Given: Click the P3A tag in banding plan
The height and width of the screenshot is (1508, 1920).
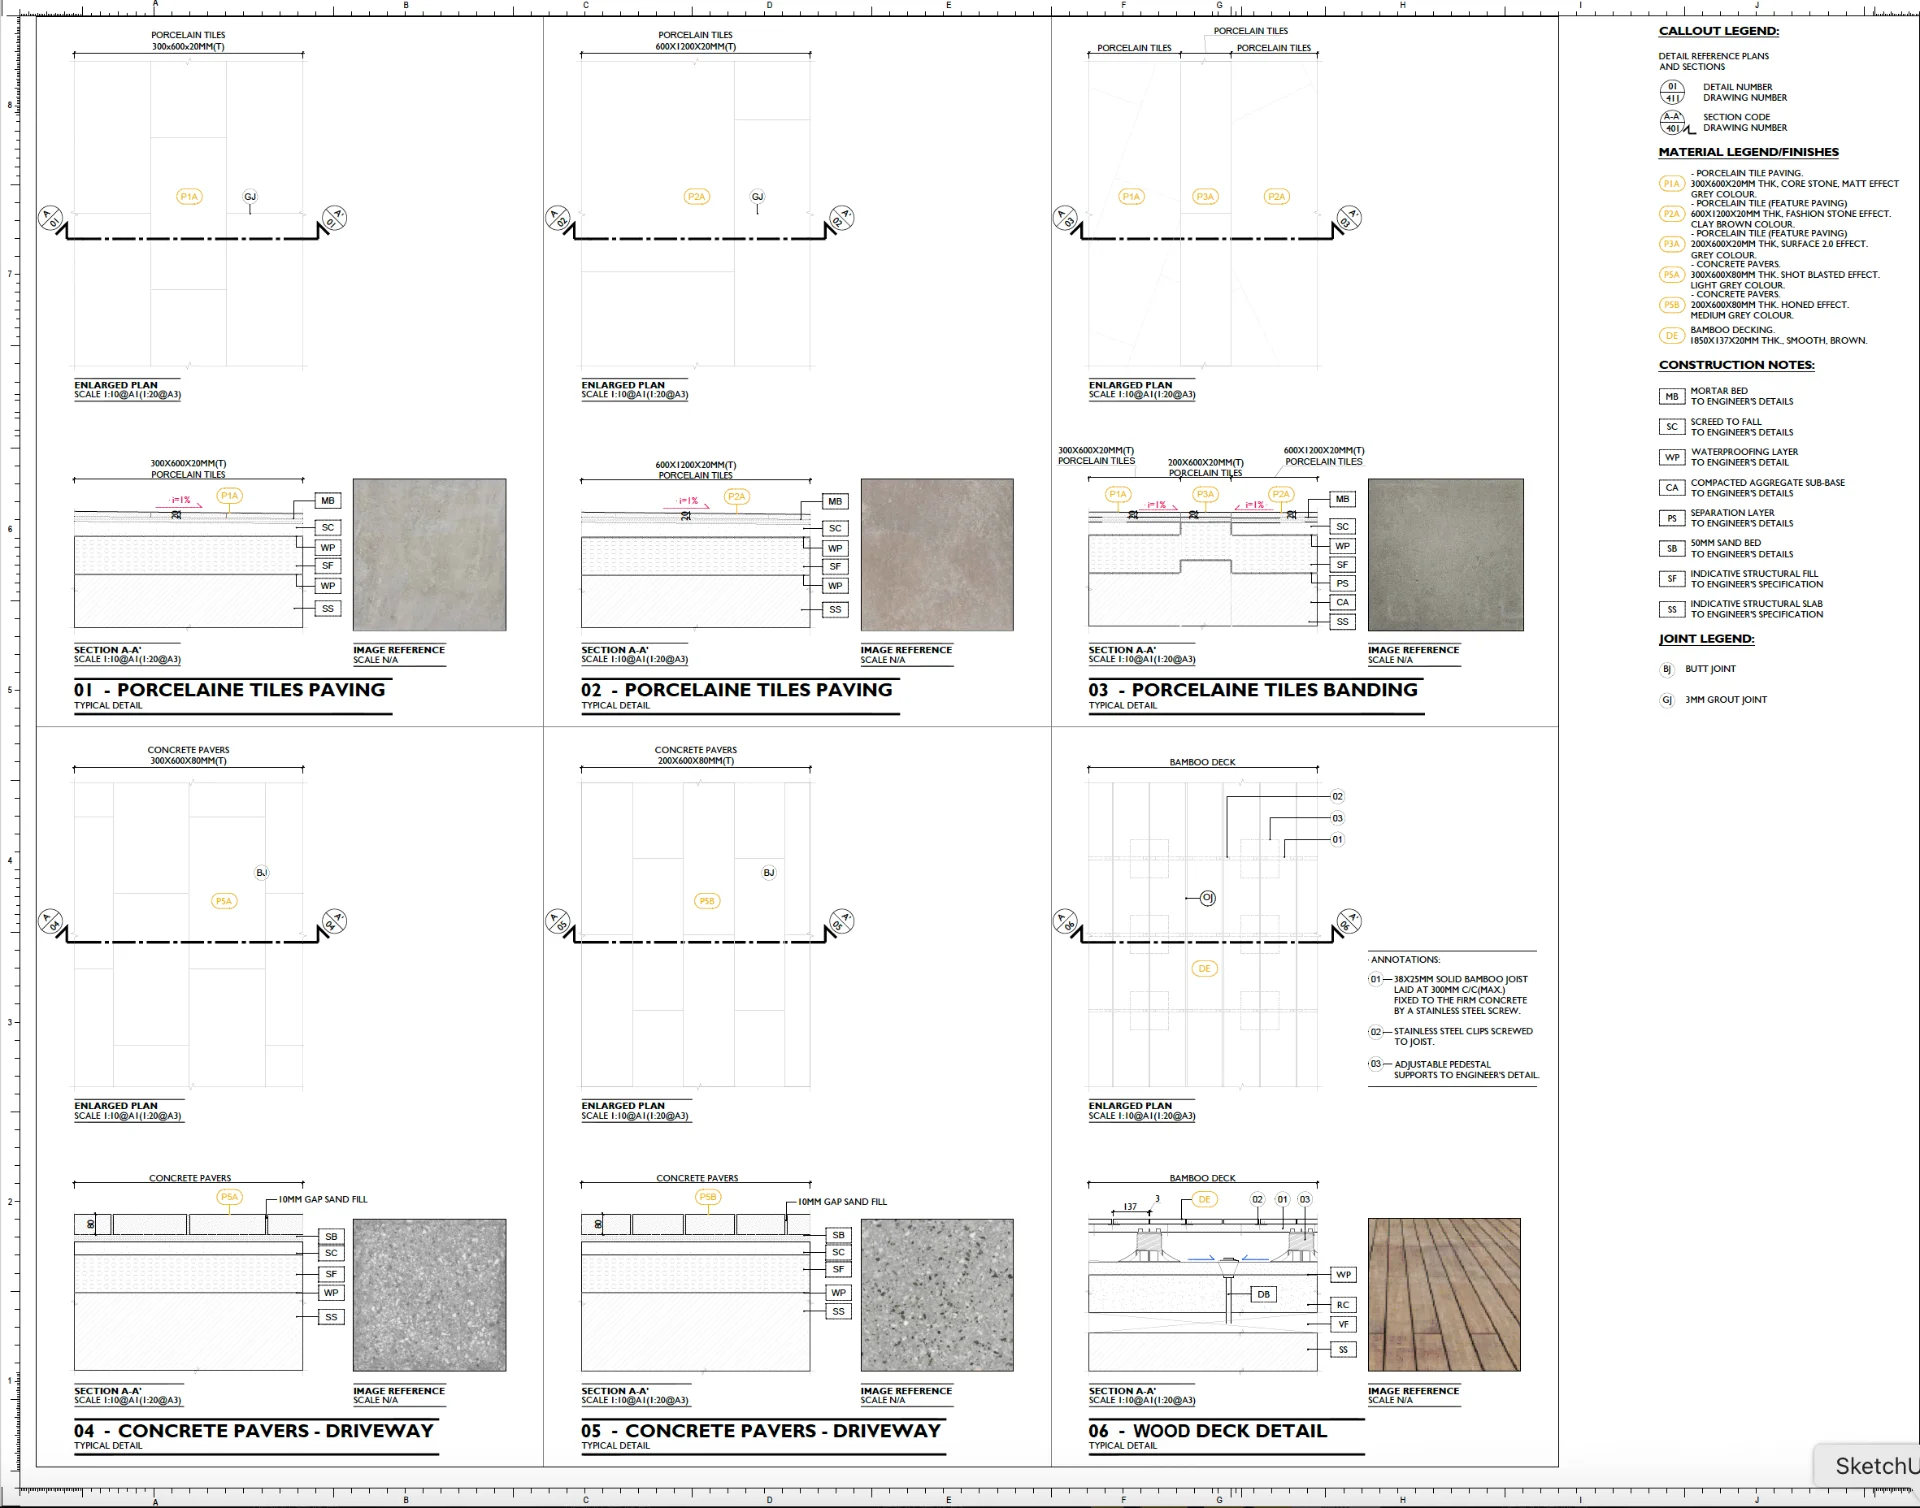Looking at the screenshot, I should pos(1205,197).
